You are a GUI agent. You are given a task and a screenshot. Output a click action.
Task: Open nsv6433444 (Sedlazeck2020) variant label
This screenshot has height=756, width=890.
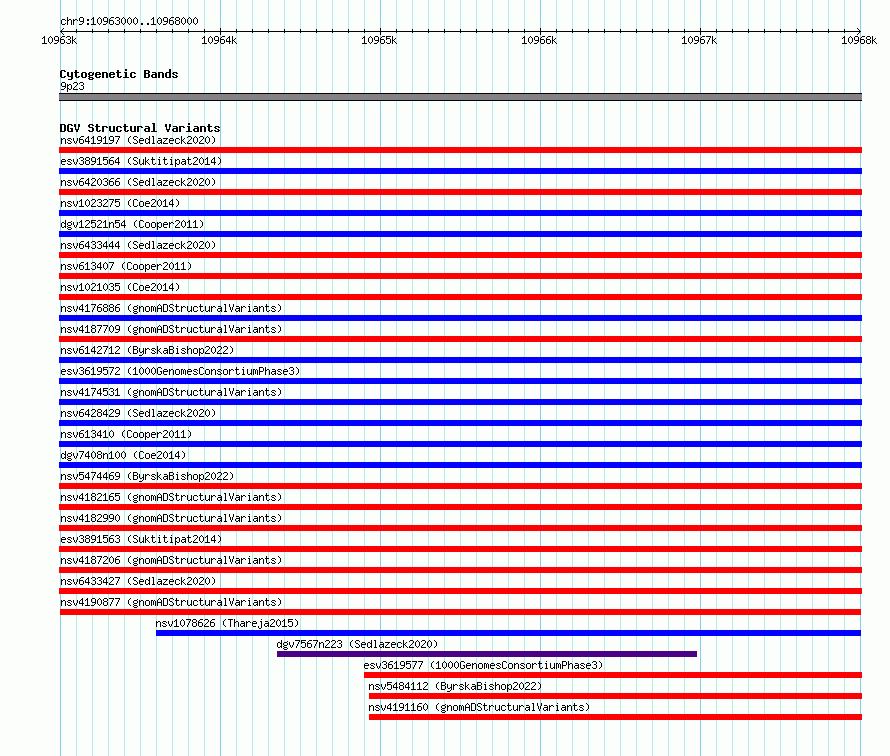pyautogui.click(x=138, y=245)
